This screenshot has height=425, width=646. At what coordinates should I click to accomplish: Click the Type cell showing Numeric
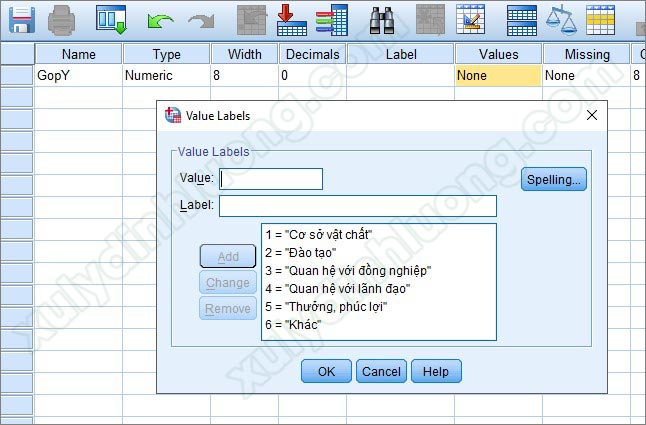coord(165,75)
